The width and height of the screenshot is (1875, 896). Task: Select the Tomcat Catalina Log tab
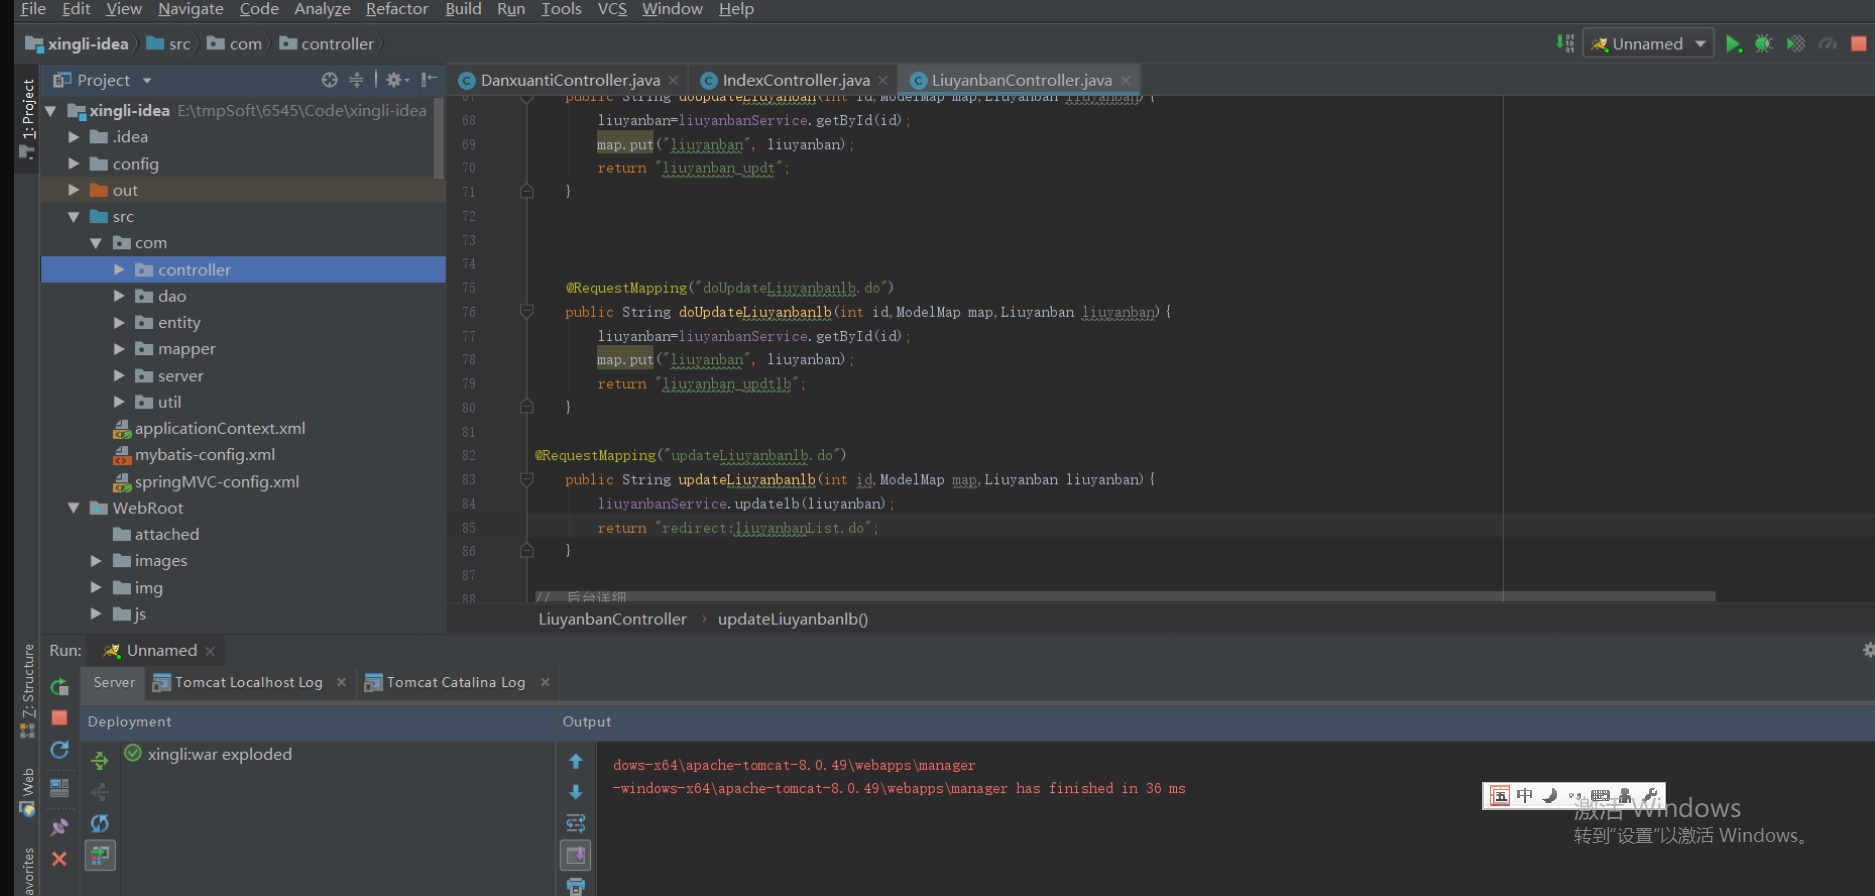point(455,682)
